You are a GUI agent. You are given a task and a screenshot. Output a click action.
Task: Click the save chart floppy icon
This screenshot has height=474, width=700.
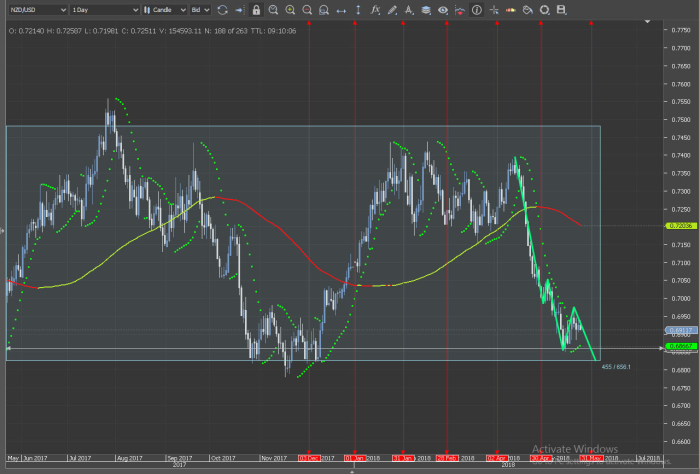tap(562, 10)
